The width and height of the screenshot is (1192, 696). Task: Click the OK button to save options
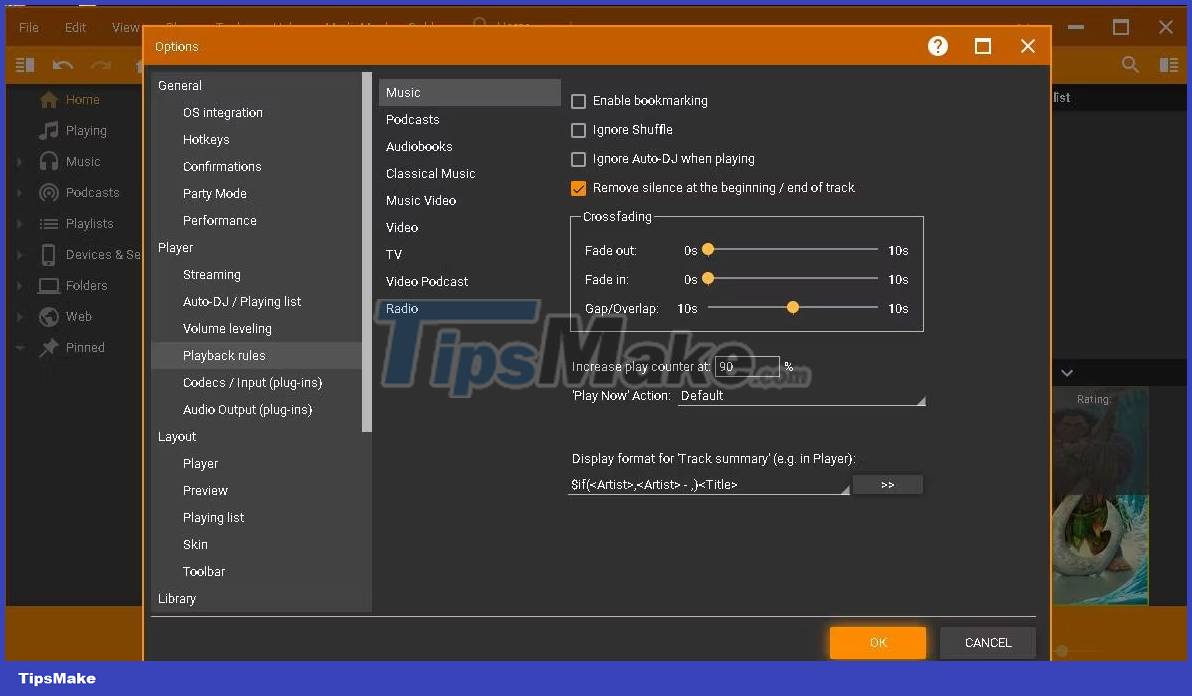[x=877, y=642]
